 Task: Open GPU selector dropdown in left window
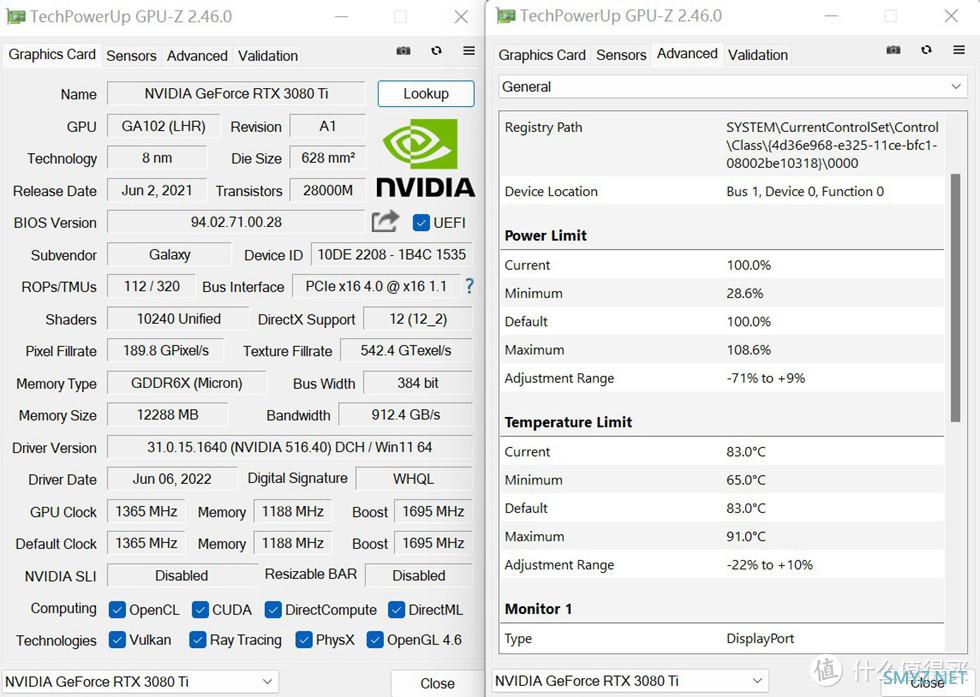(x=140, y=681)
